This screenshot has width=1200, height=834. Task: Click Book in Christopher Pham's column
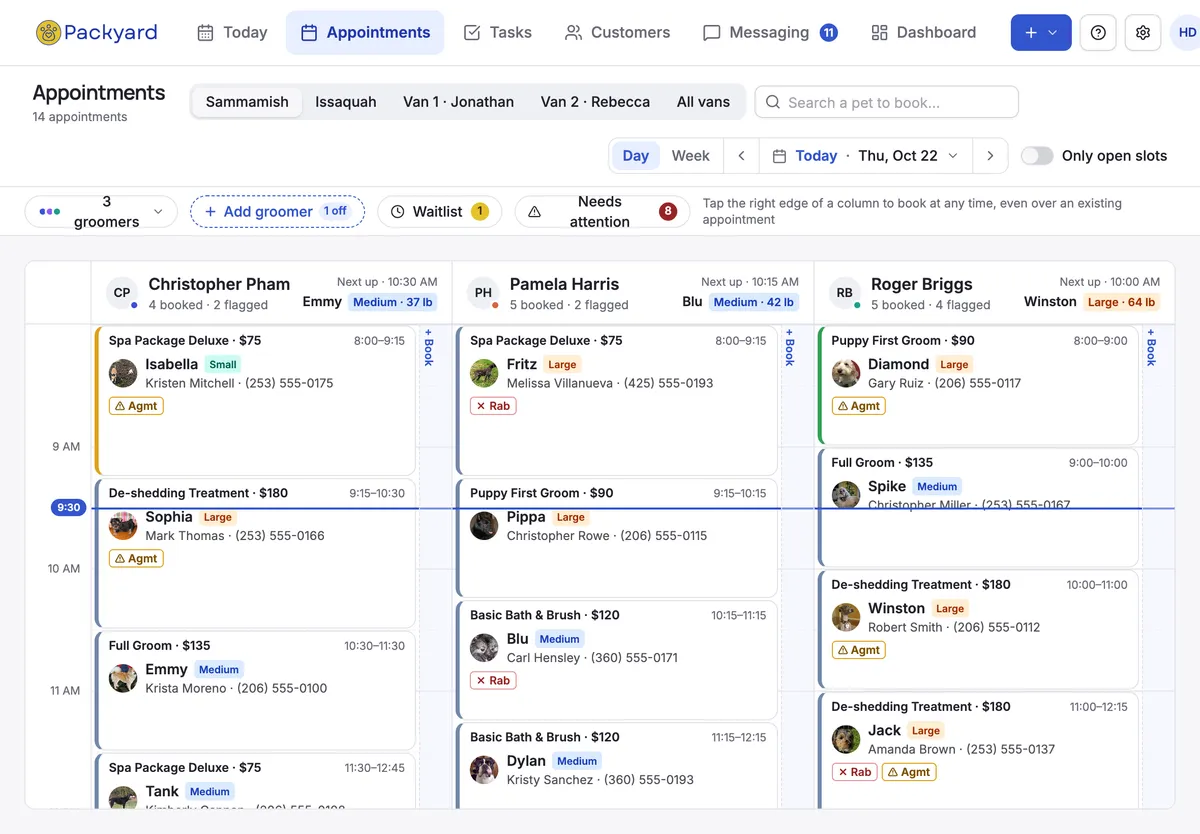click(x=428, y=347)
